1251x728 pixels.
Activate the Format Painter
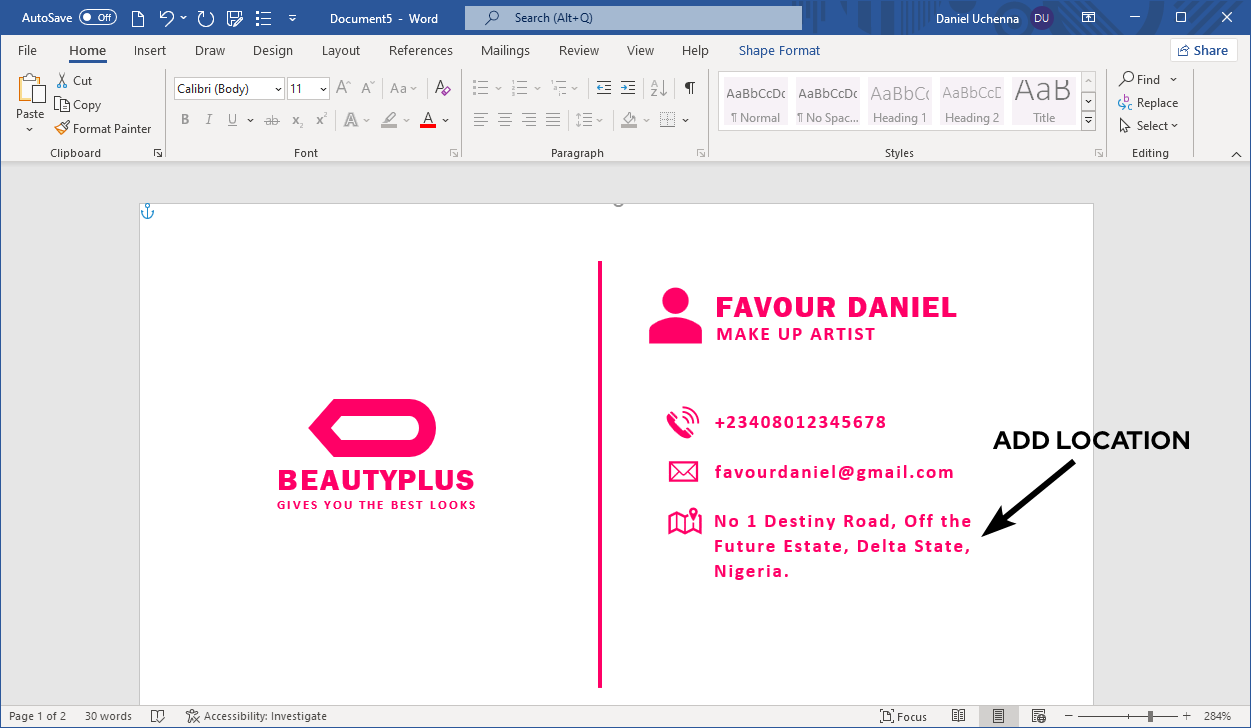click(103, 128)
